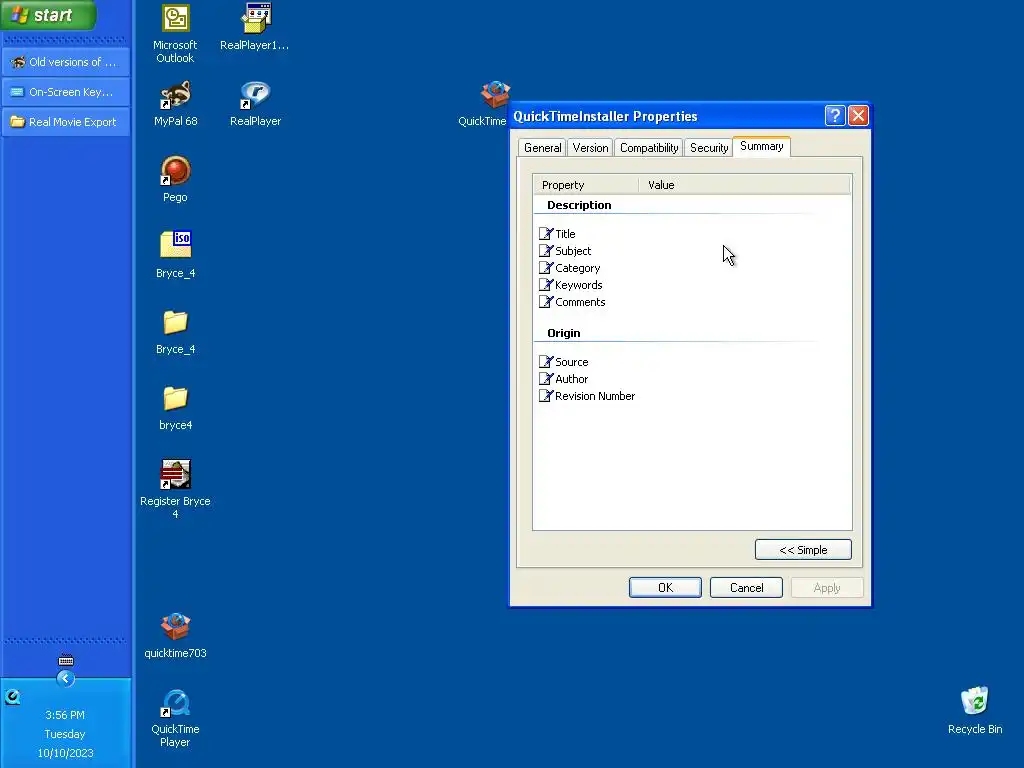
Task: Select the MyPal 68 raccoon shortcut
Action: coord(175,104)
